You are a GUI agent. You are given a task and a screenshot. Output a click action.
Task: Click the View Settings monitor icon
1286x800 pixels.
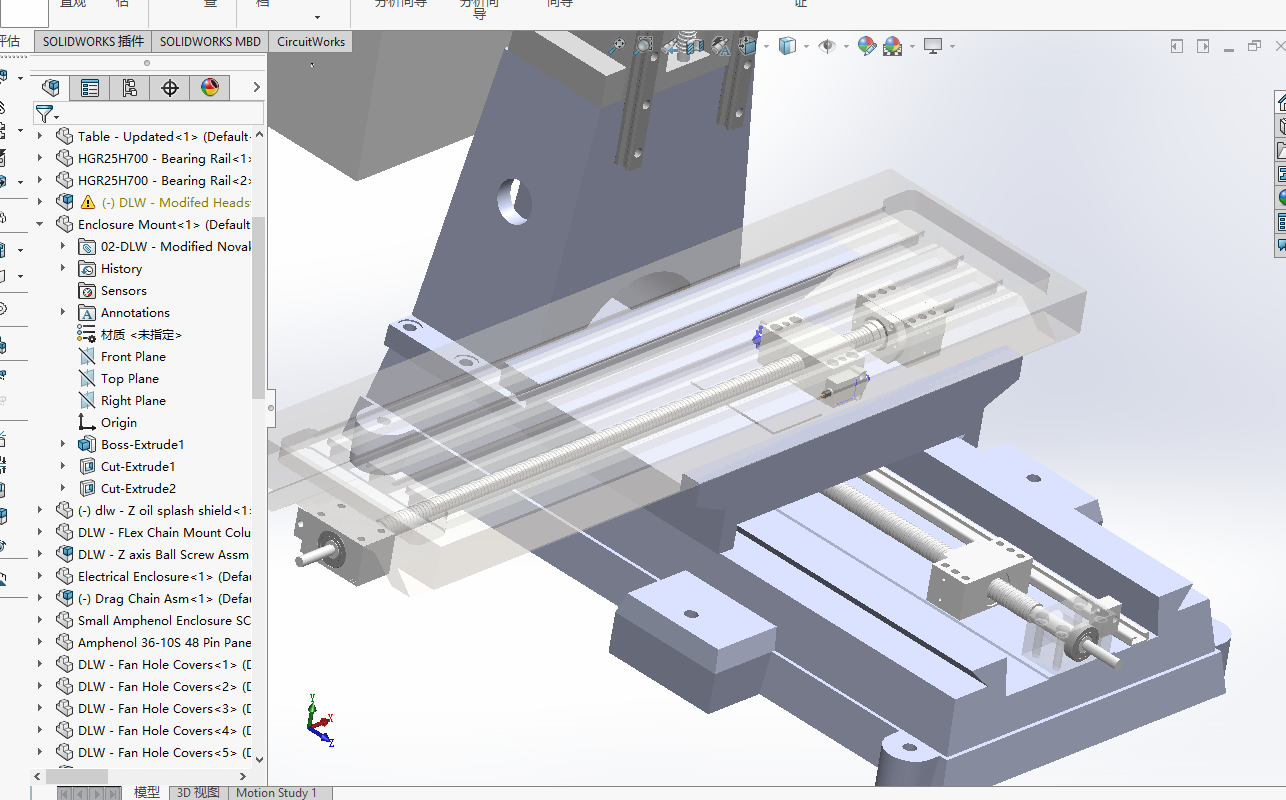click(933, 45)
